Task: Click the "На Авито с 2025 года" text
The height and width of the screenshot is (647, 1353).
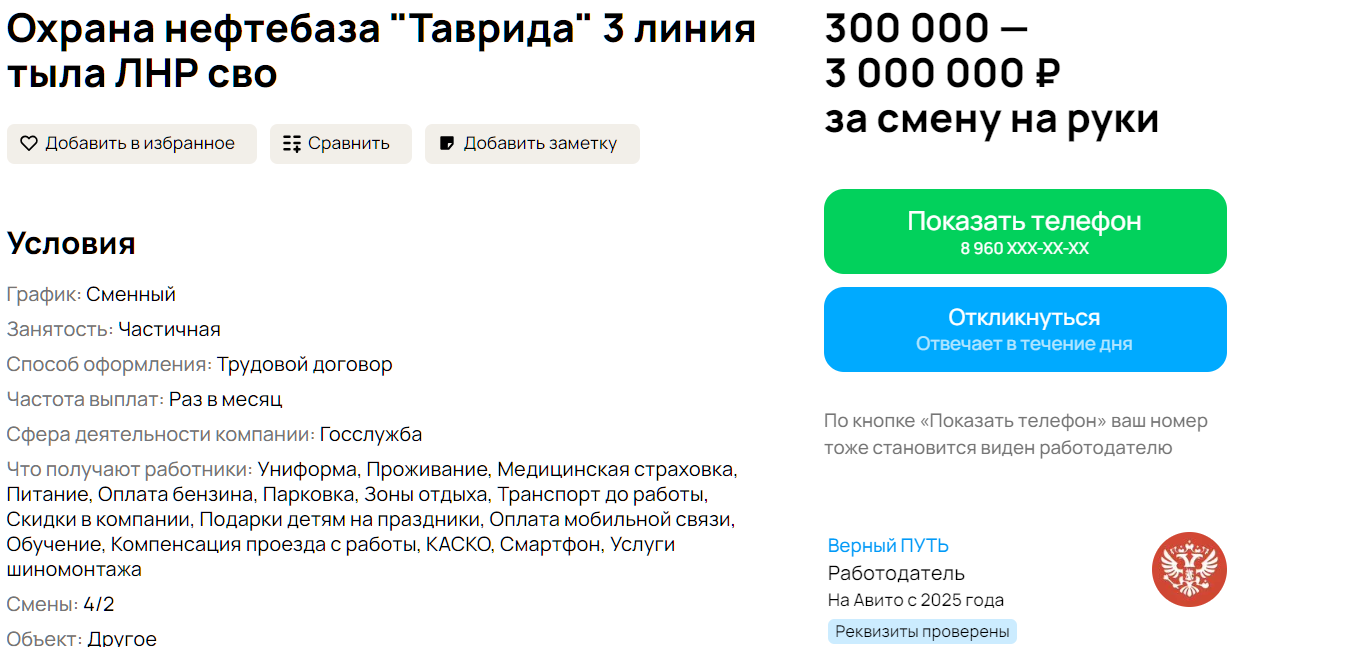Action: [915, 600]
